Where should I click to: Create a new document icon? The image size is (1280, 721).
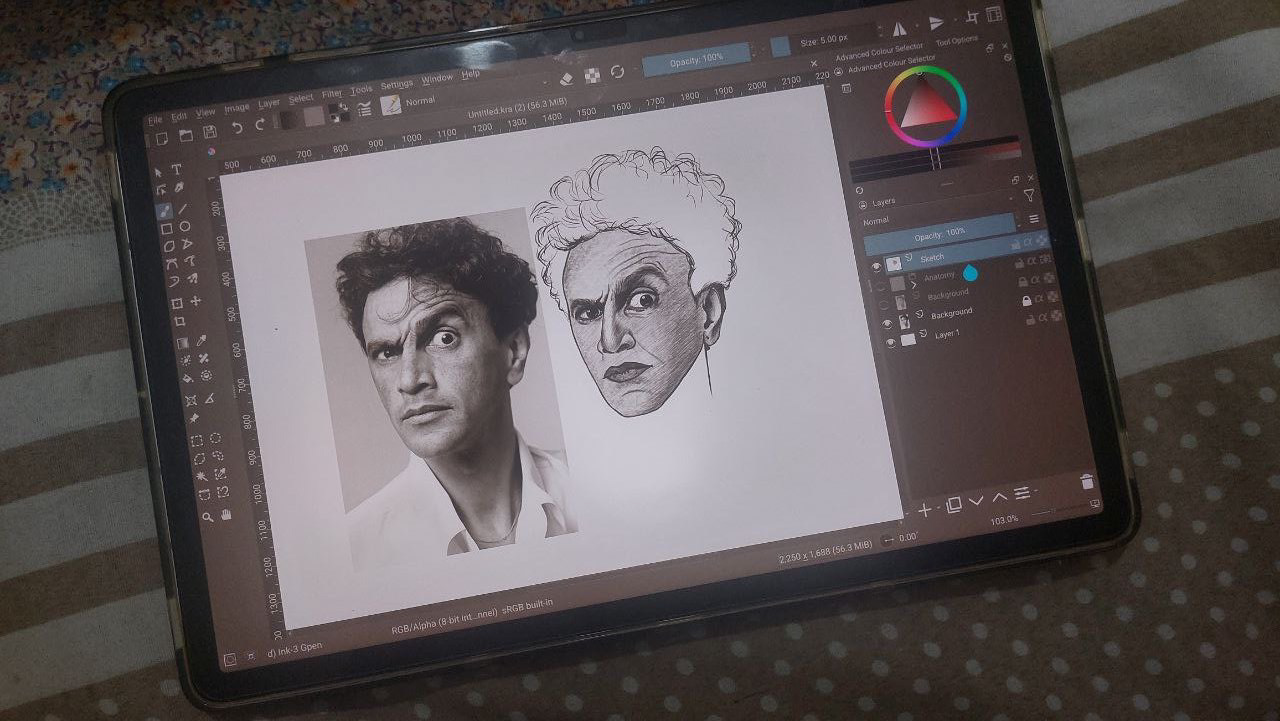(x=162, y=138)
